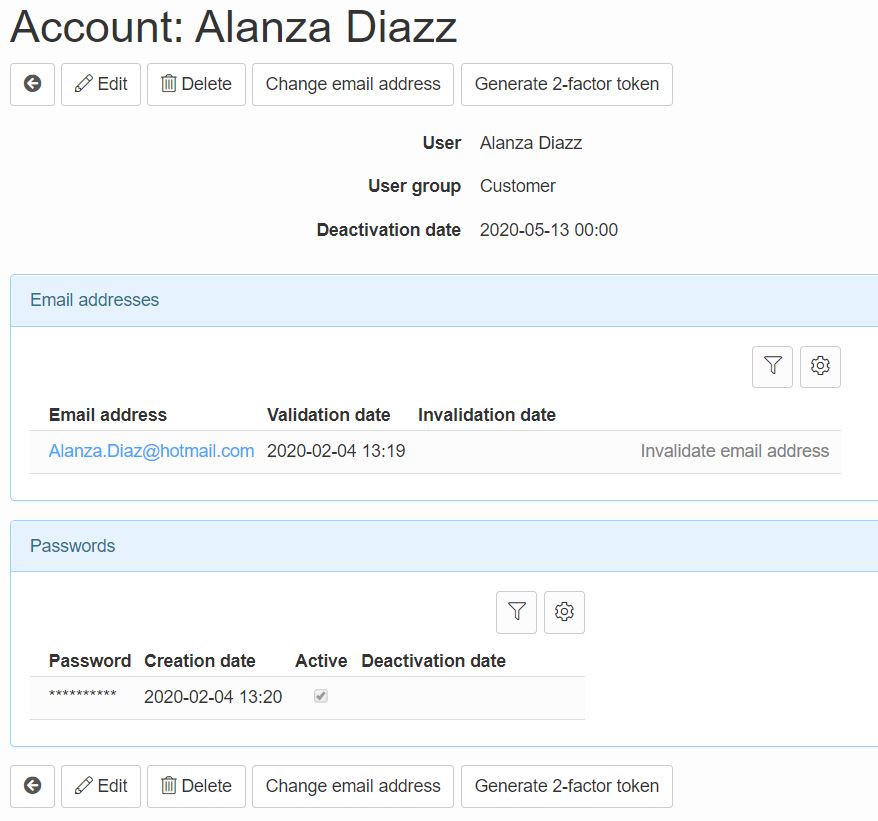Click the top Edit pencil button
This screenshot has width=878, height=821.
[x=101, y=84]
